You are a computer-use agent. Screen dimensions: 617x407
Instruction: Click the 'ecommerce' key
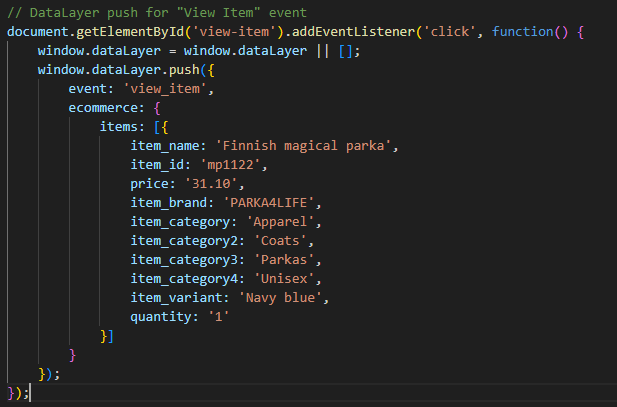(x=103, y=107)
